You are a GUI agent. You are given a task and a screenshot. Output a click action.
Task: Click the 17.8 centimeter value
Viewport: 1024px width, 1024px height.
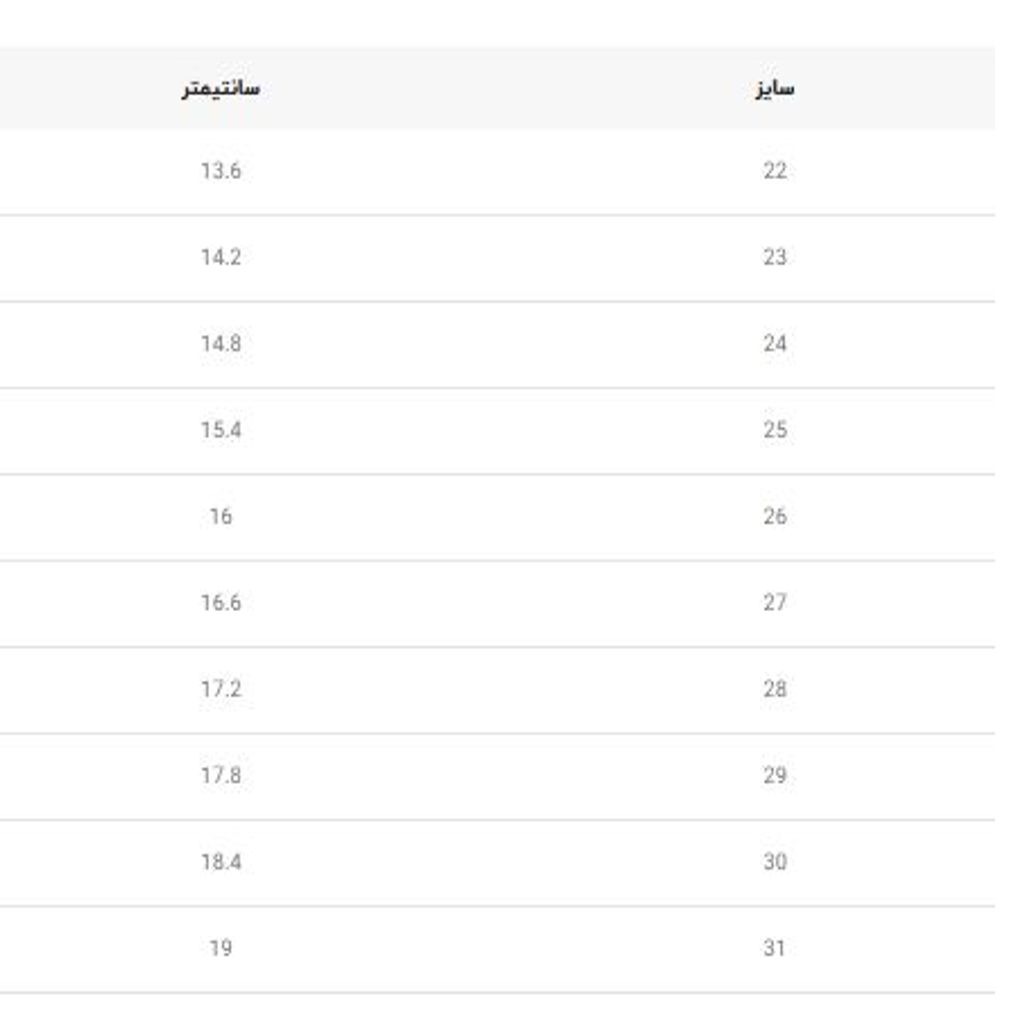pyautogui.click(x=220, y=776)
